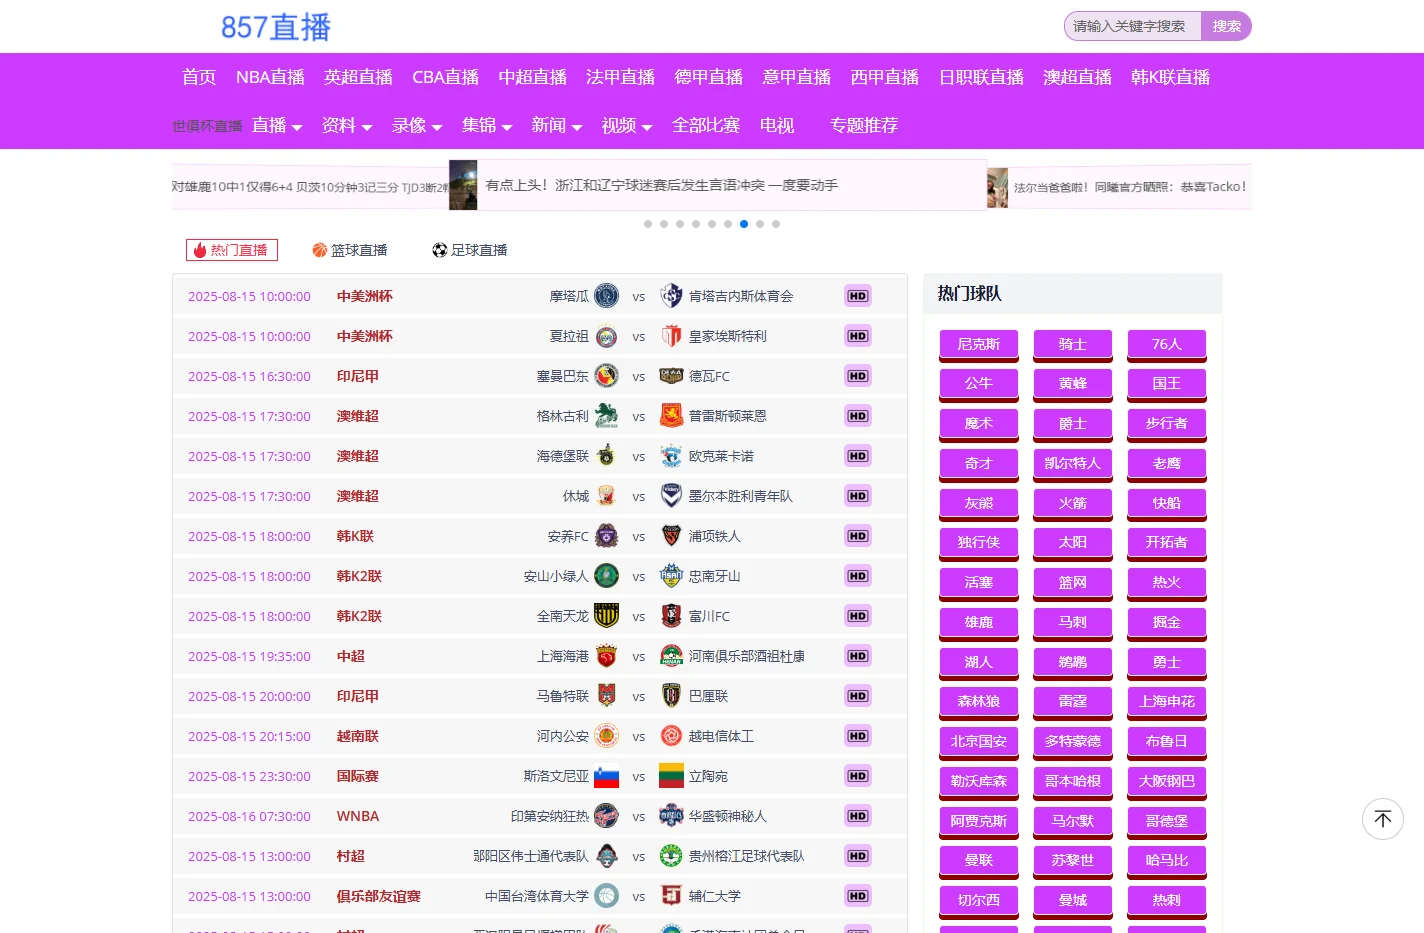Click the 多特蒙德 team button
This screenshot has width=1424, height=933.
coord(1073,741)
